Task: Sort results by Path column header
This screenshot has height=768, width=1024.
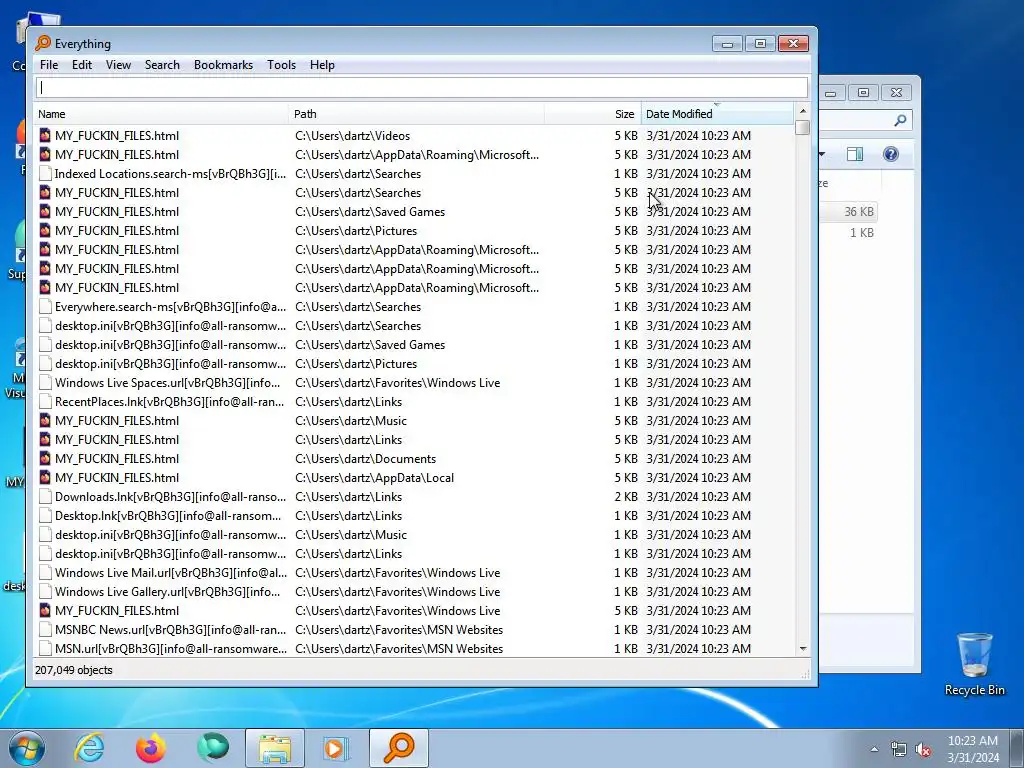Action: pos(417,114)
